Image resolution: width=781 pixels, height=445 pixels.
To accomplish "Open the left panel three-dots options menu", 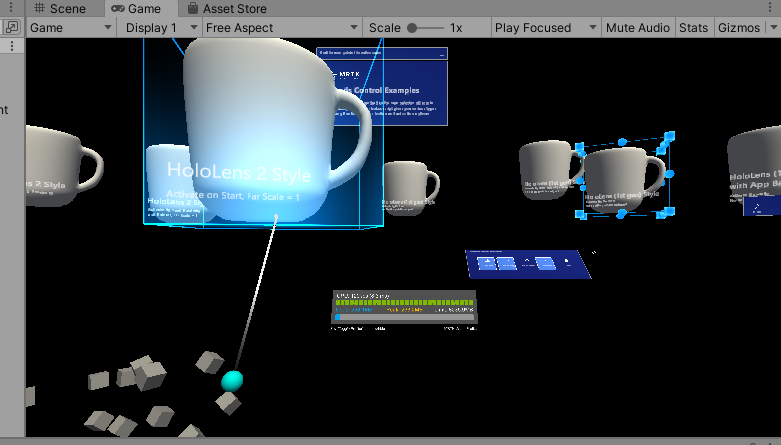I will click(x=11, y=7).
